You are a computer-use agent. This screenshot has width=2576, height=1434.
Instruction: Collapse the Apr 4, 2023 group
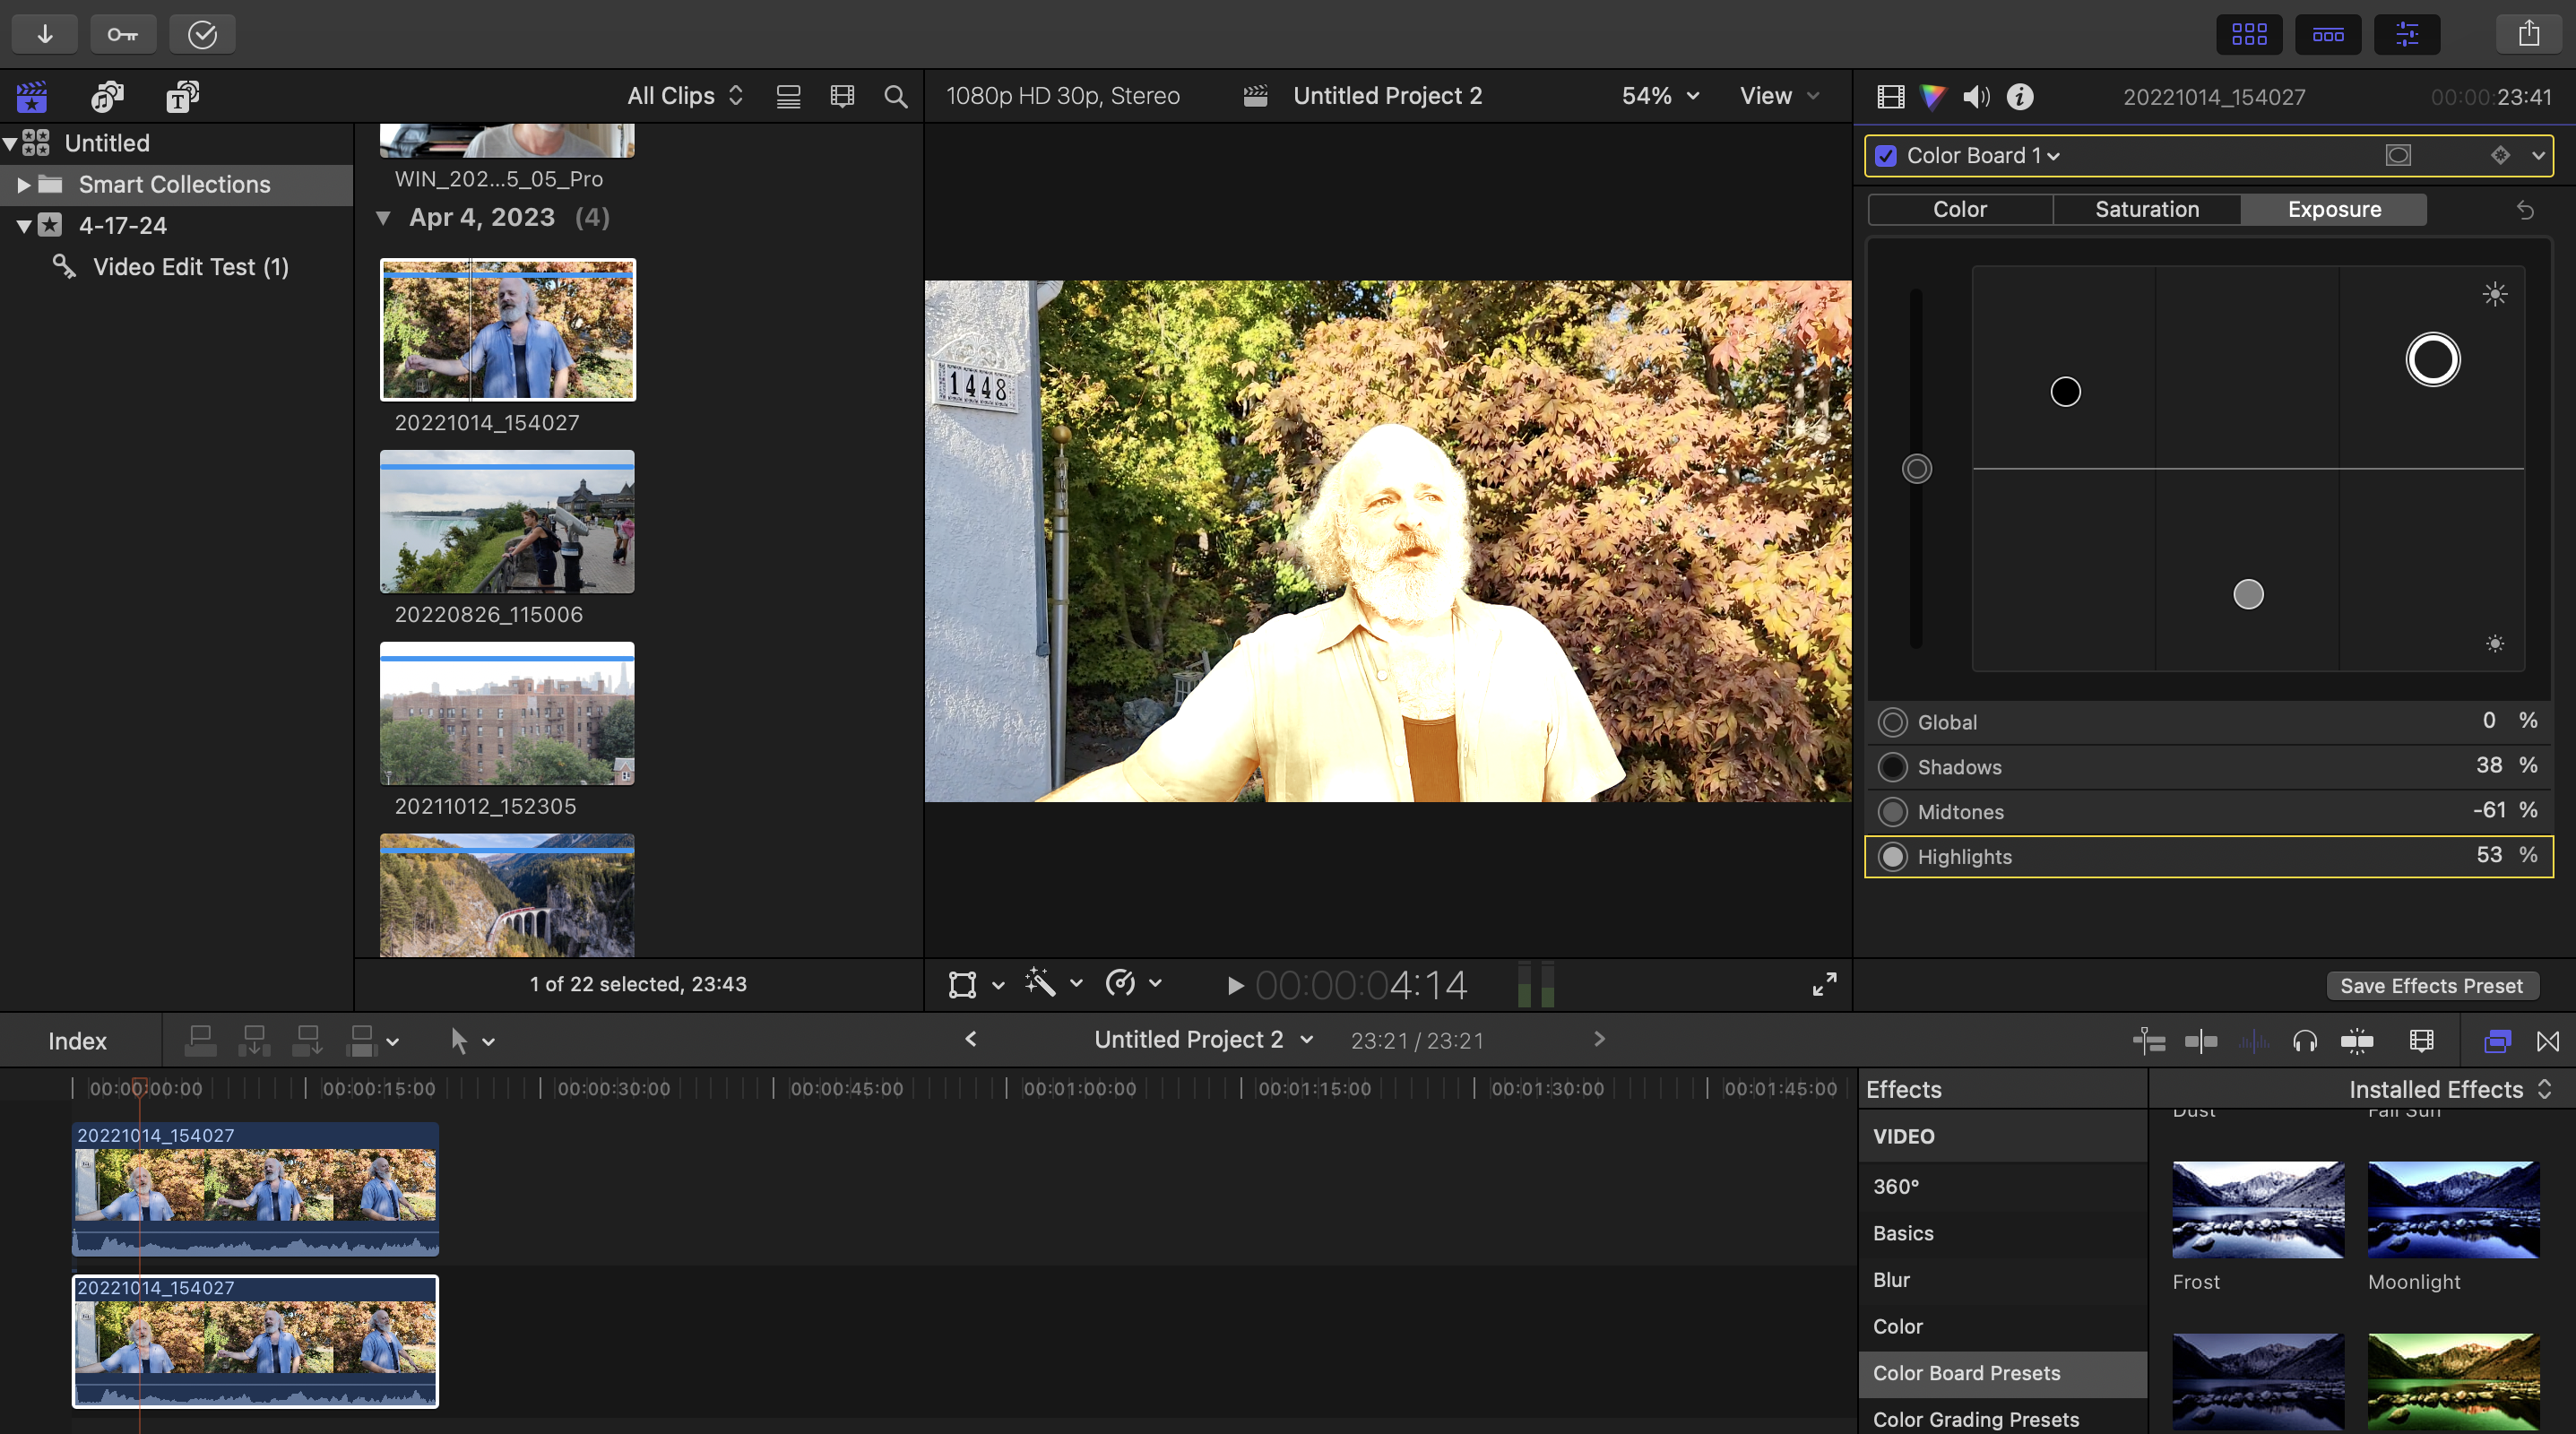pos(383,217)
